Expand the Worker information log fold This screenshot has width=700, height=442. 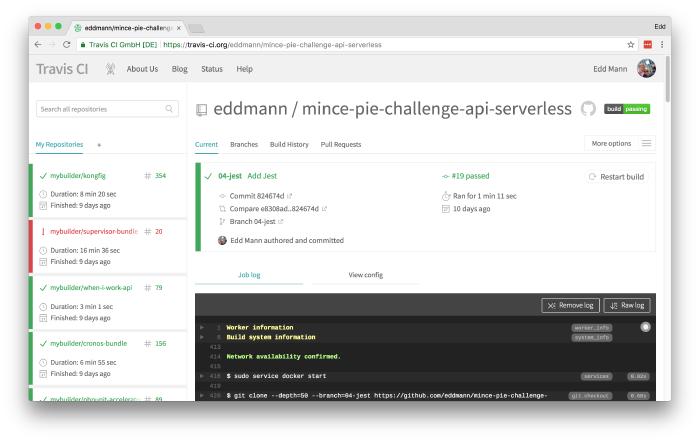[202, 327]
